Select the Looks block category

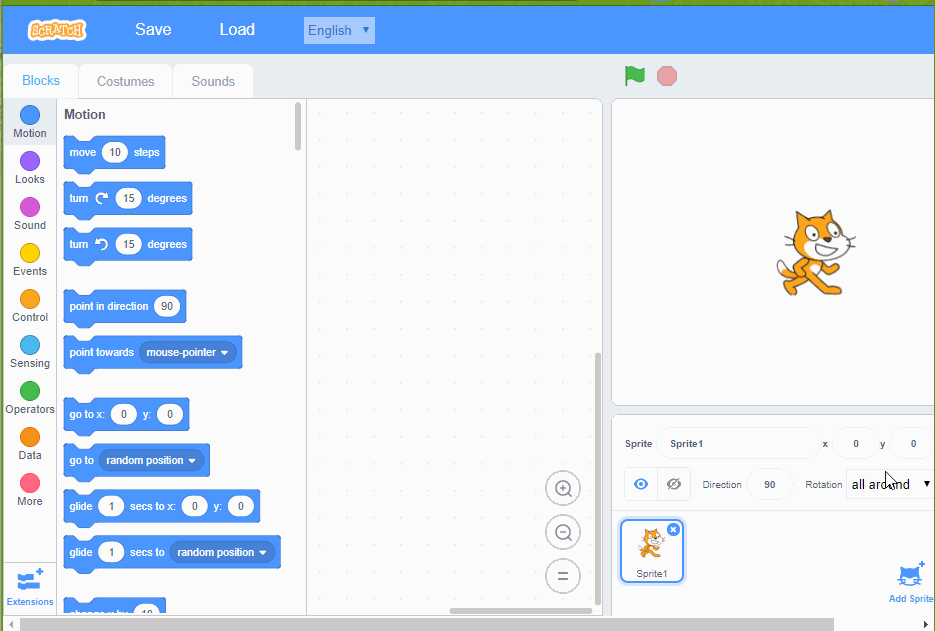pos(29,163)
